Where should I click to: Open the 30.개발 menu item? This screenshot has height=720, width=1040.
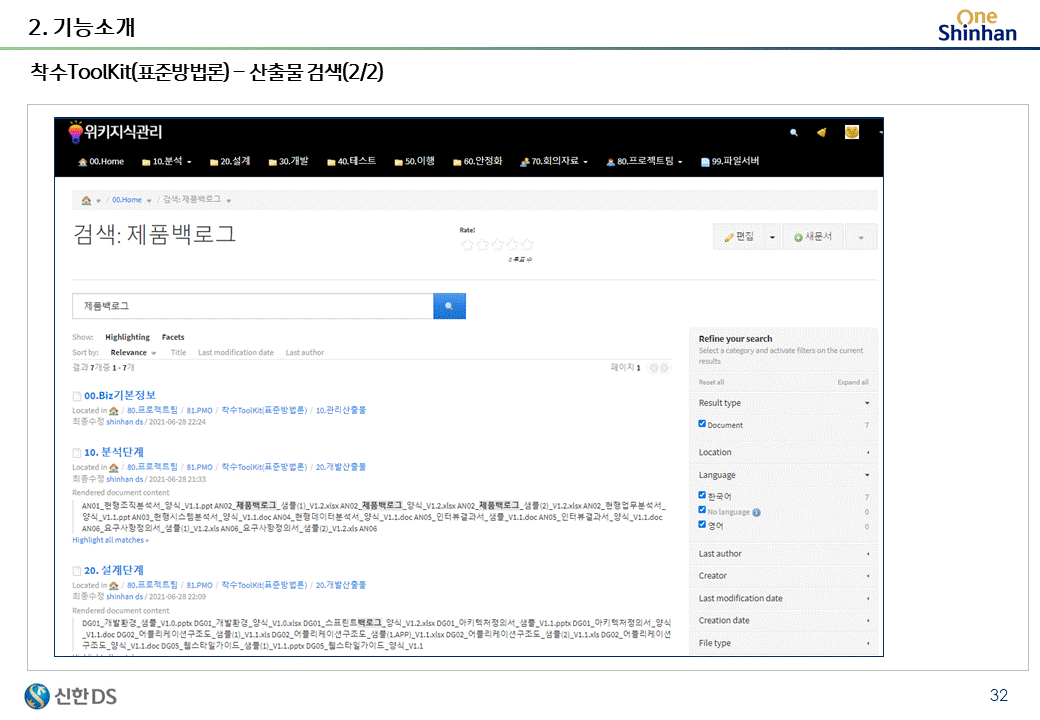[289, 162]
